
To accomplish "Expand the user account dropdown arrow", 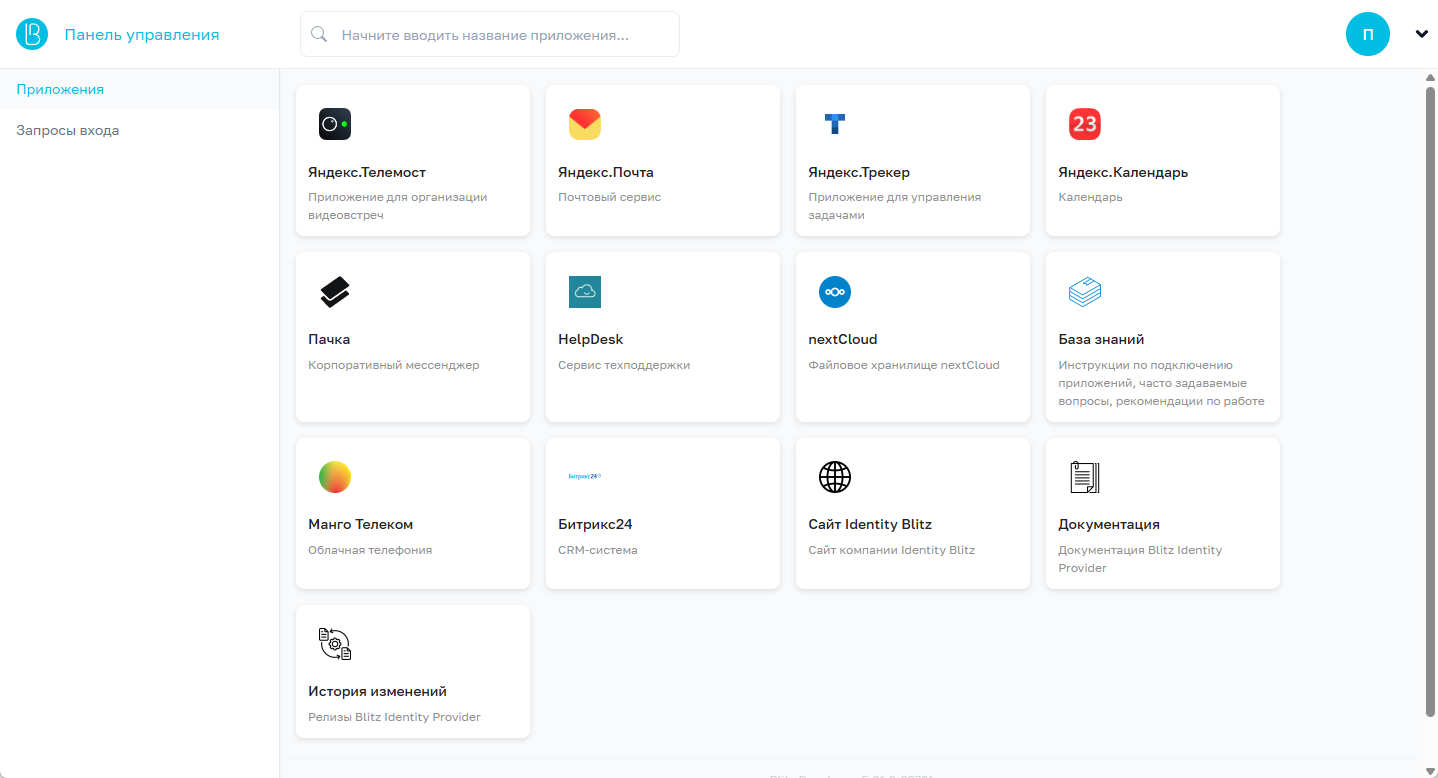I will click(1422, 34).
